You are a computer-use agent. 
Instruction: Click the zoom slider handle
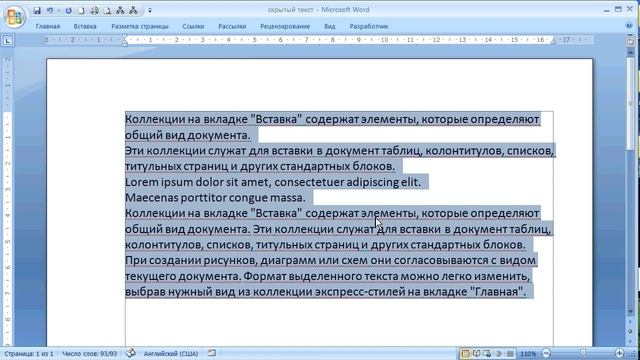(583, 353)
